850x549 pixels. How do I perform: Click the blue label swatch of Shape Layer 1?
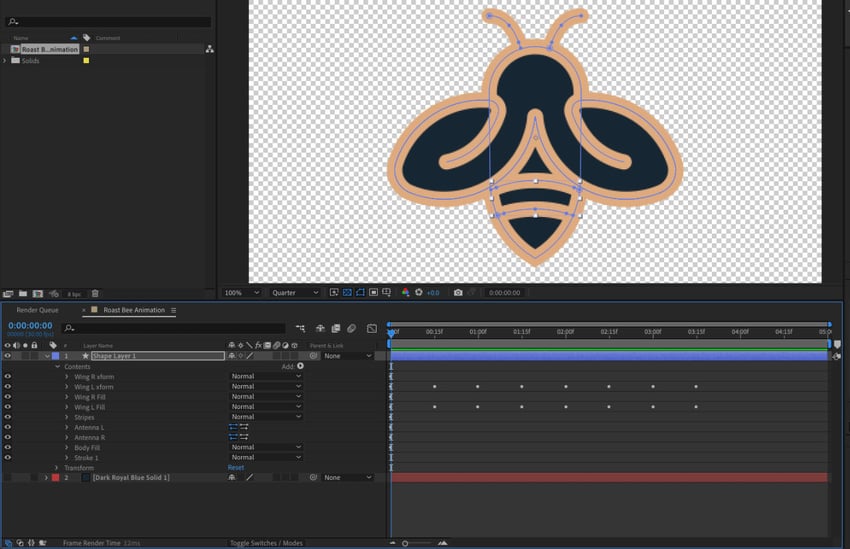[55, 356]
